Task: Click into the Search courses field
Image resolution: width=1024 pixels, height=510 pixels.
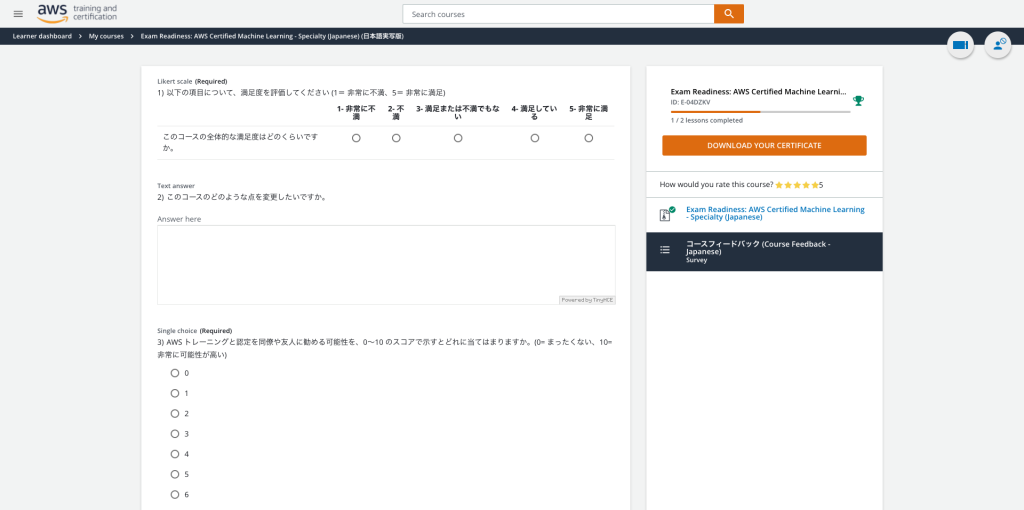Action: [558, 14]
